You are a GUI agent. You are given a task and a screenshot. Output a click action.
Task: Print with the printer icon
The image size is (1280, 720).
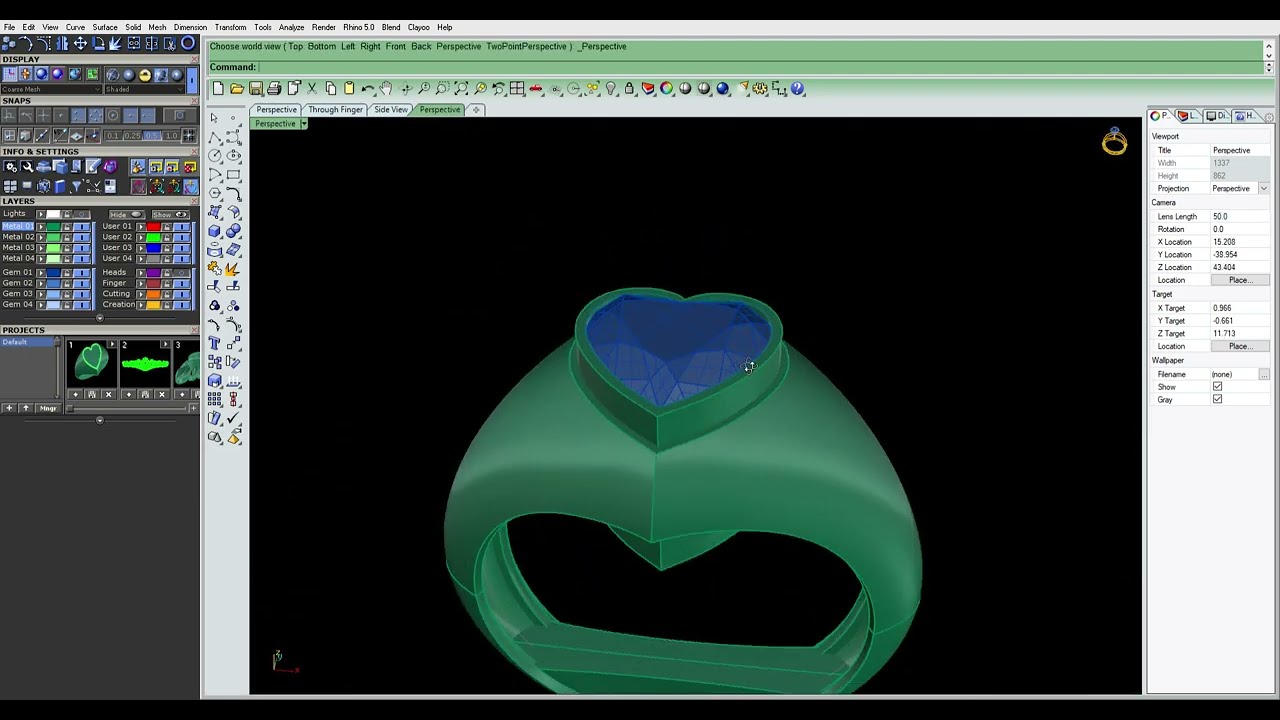tap(274, 89)
